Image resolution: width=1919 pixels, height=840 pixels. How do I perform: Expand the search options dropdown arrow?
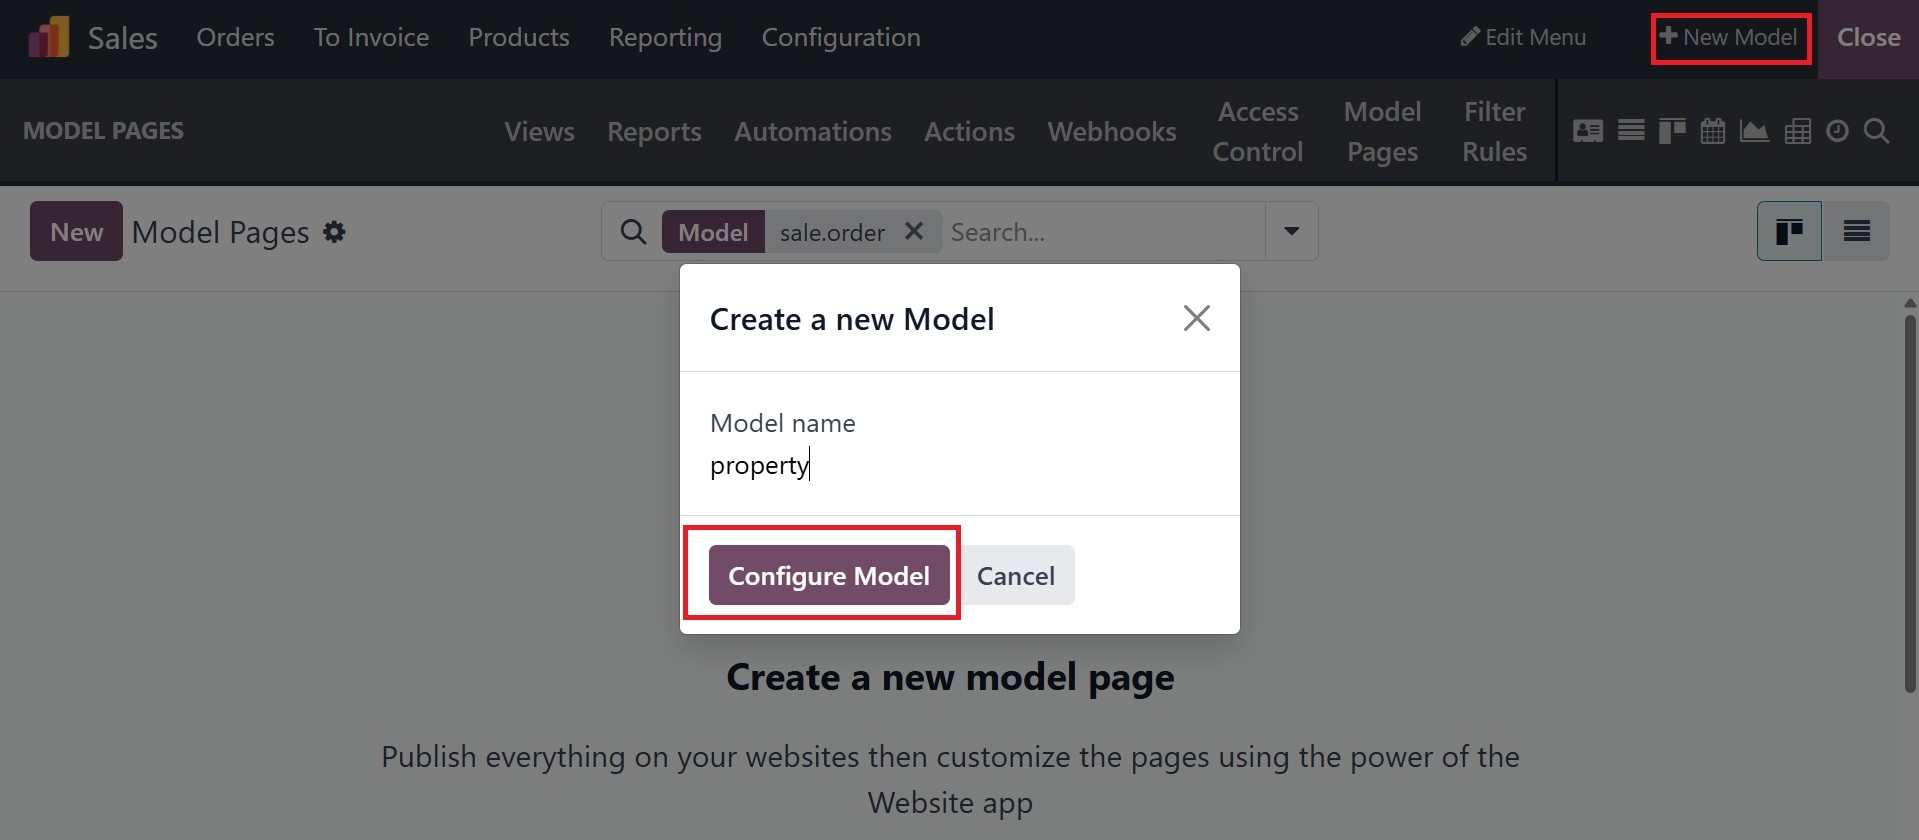tap(1292, 231)
